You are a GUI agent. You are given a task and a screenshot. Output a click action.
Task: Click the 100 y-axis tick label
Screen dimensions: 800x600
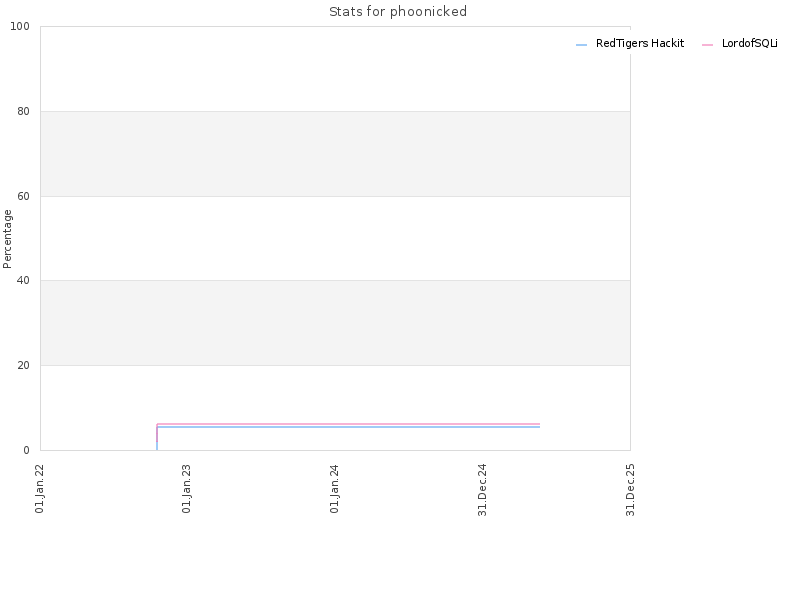(x=20, y=27)
